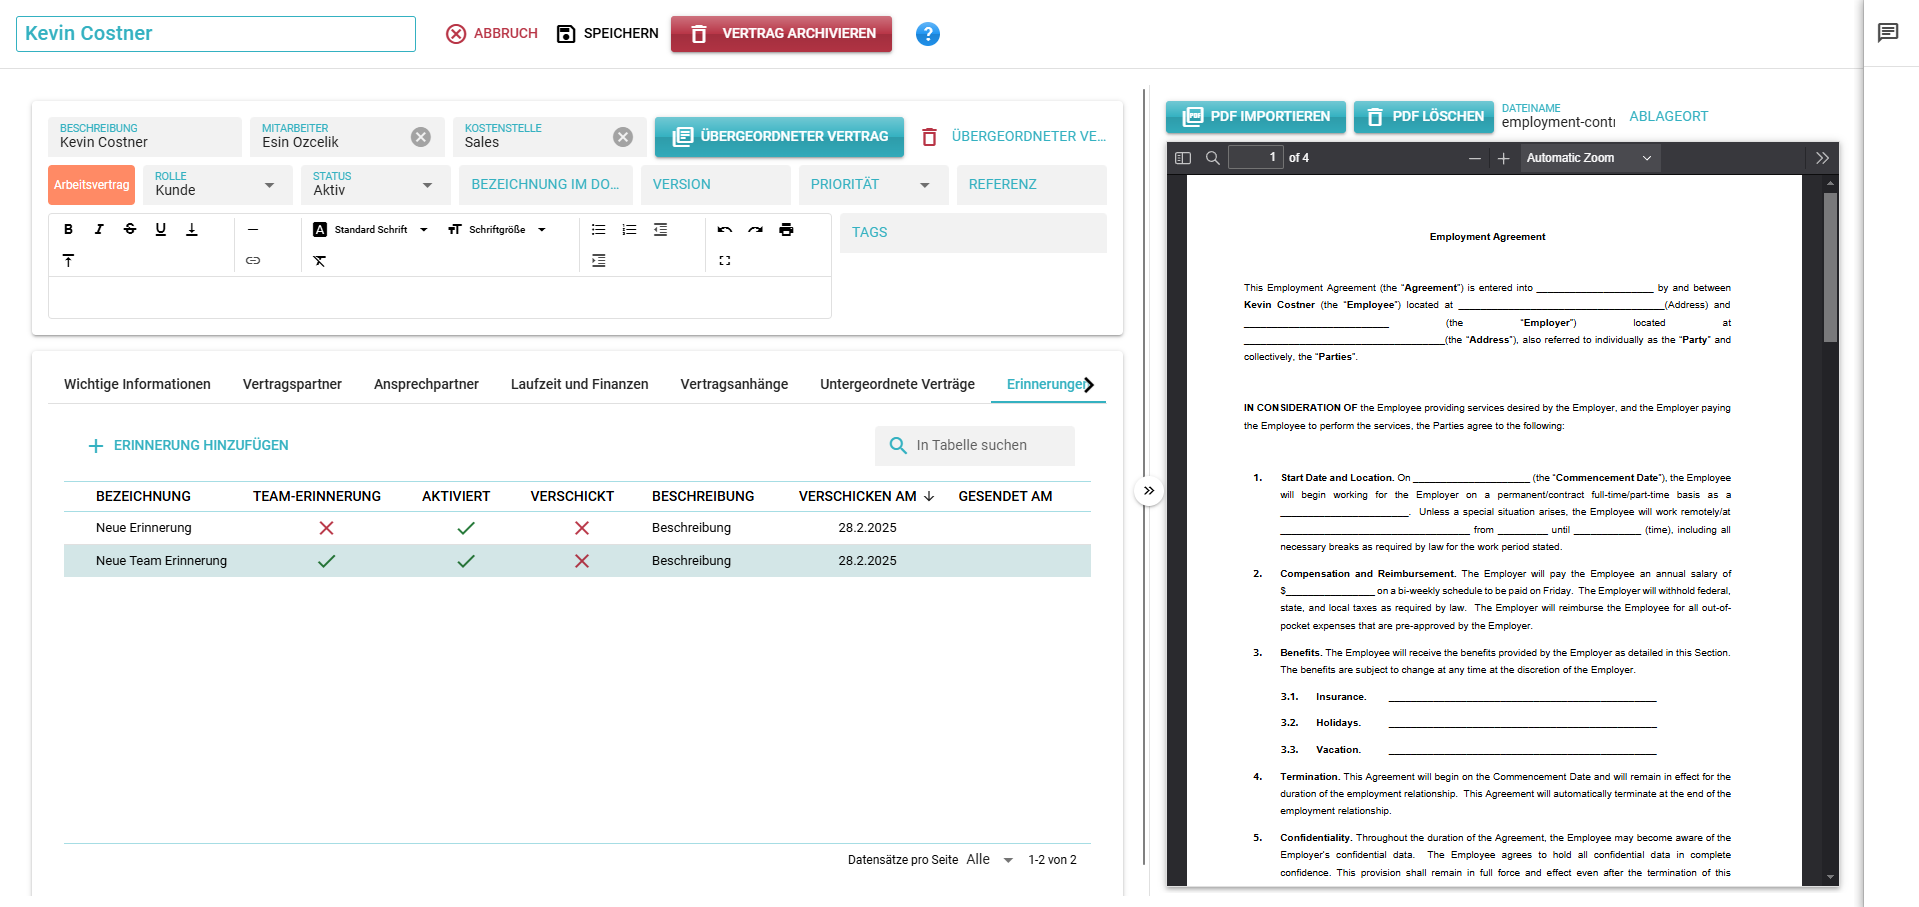Open the Status dropdown showing Aktiv
This screenshot has width=1919, height=907.
tap(372, 185)
